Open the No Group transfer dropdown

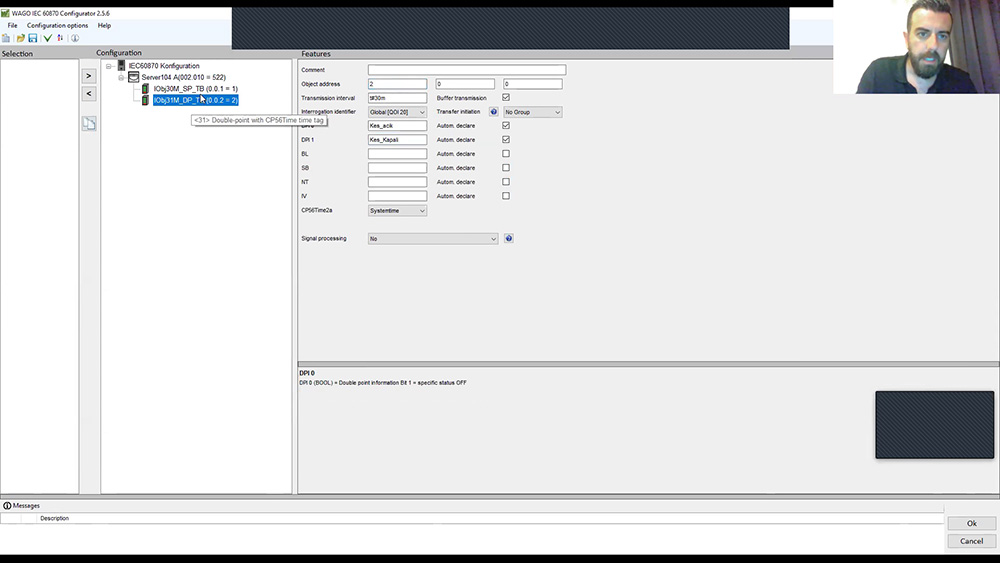tap(533, 112)
